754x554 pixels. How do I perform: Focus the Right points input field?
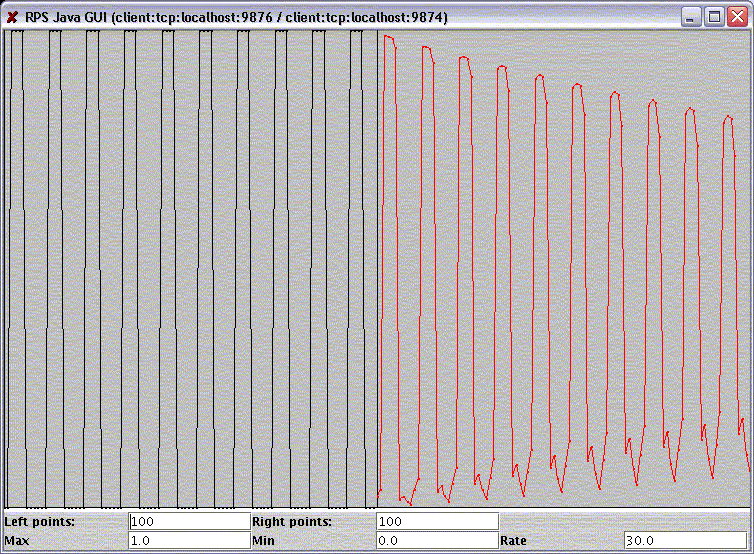point(437,521)
